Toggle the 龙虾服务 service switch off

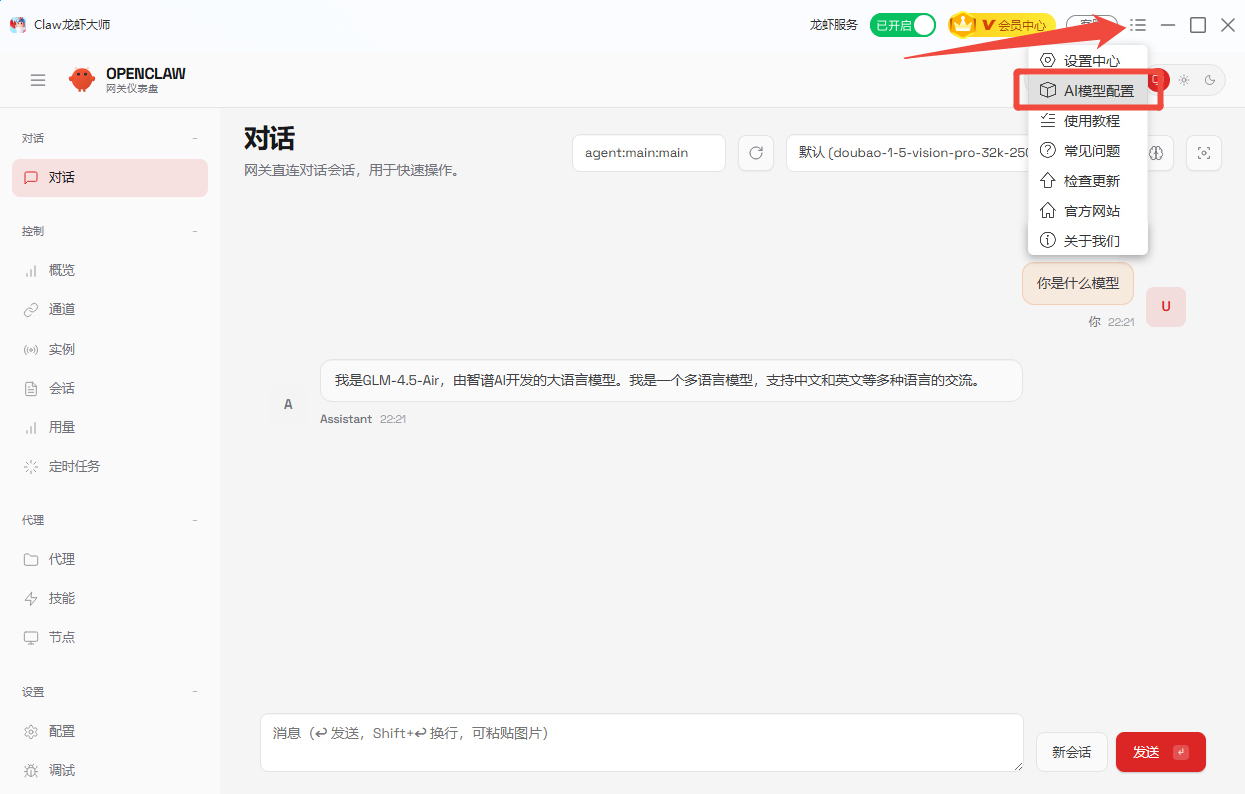[x=902, y=24]
